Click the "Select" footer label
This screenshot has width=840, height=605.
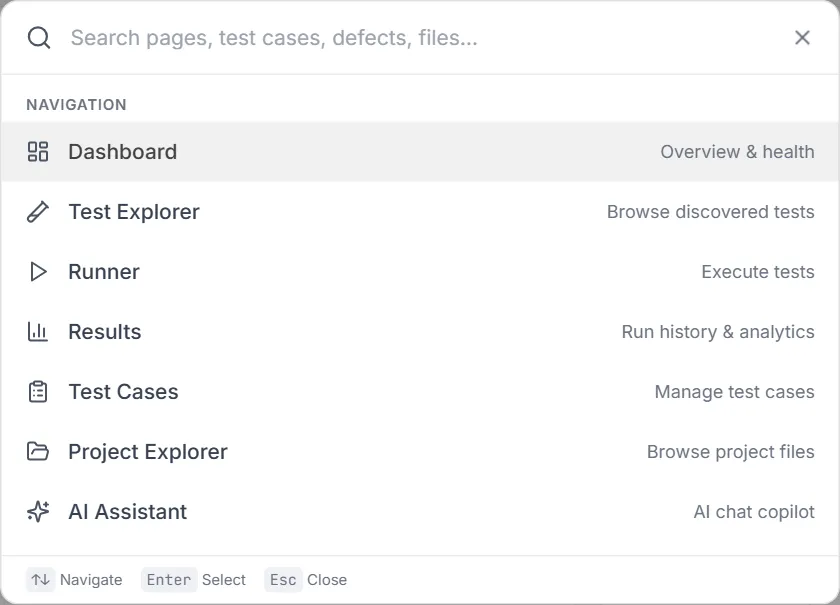223,580
